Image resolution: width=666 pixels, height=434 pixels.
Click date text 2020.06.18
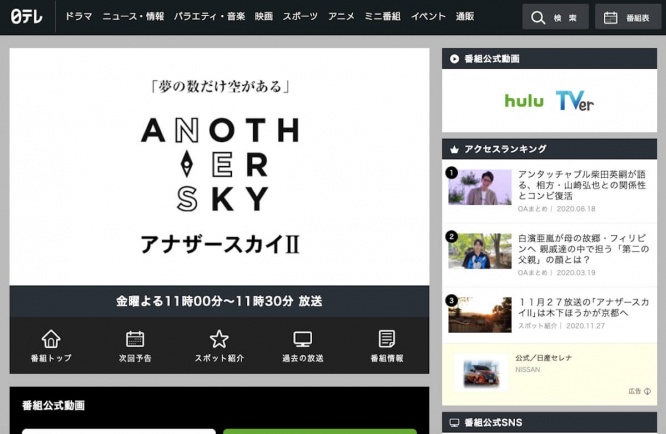coord(576,209)
